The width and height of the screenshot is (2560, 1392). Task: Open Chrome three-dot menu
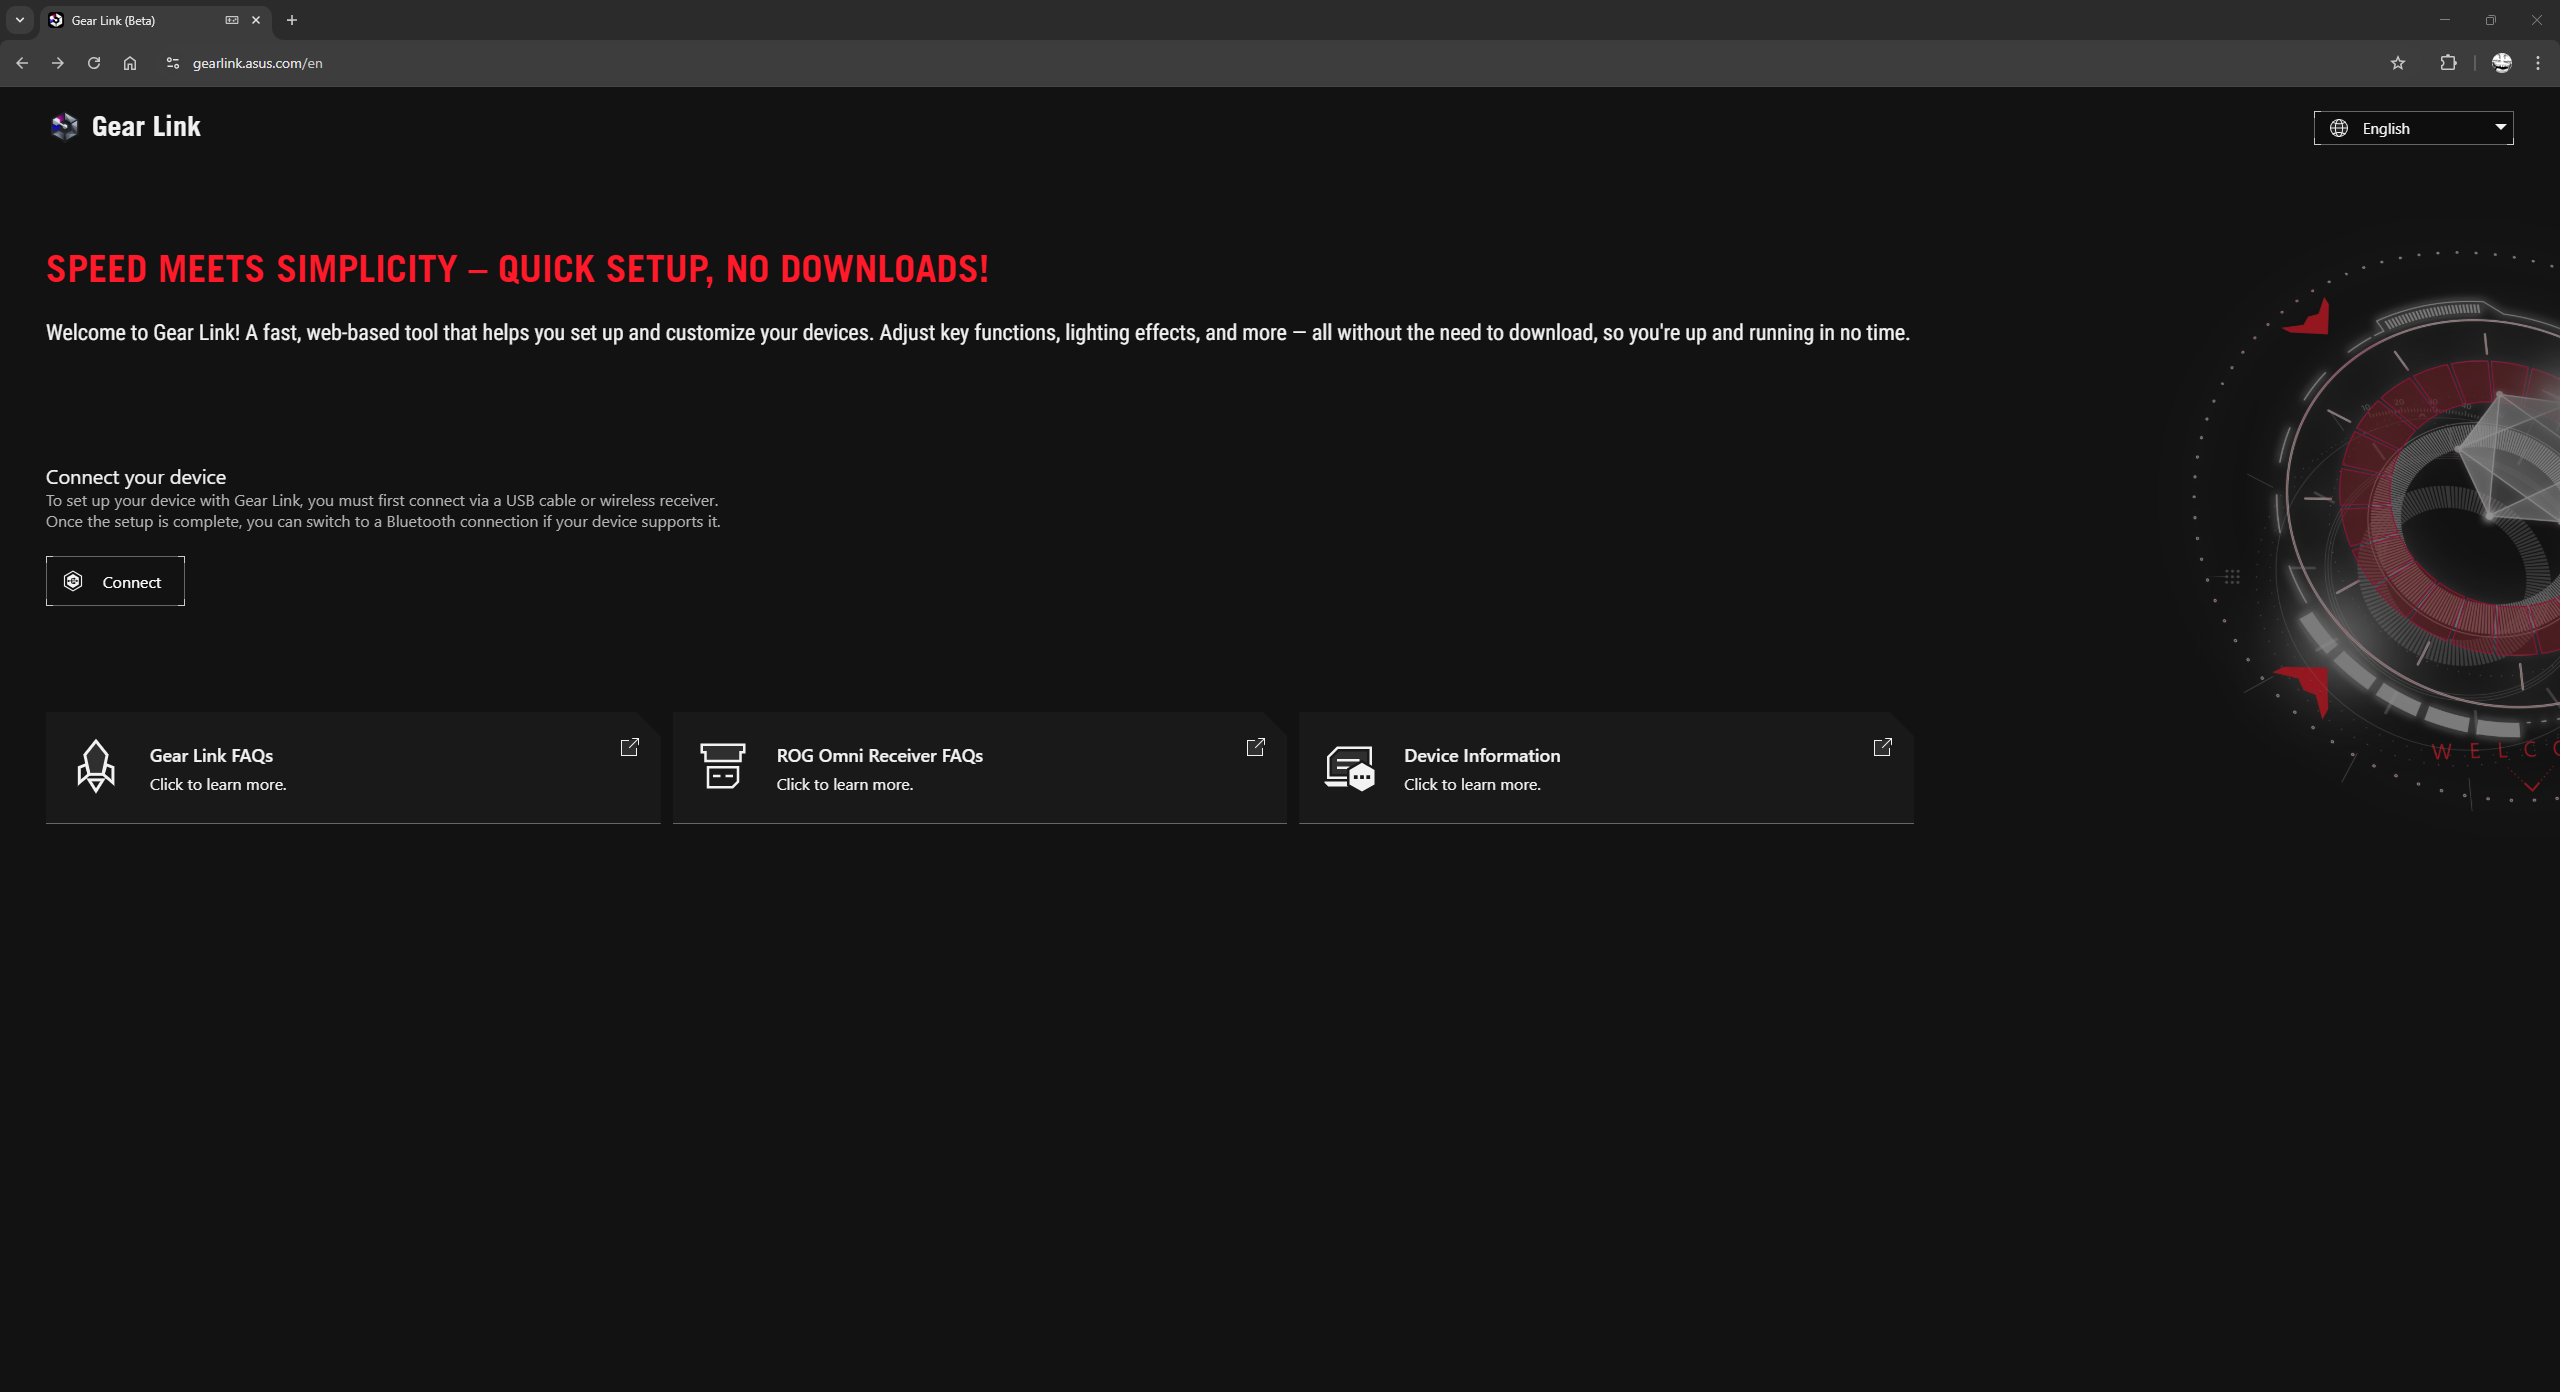(2537, 63)
